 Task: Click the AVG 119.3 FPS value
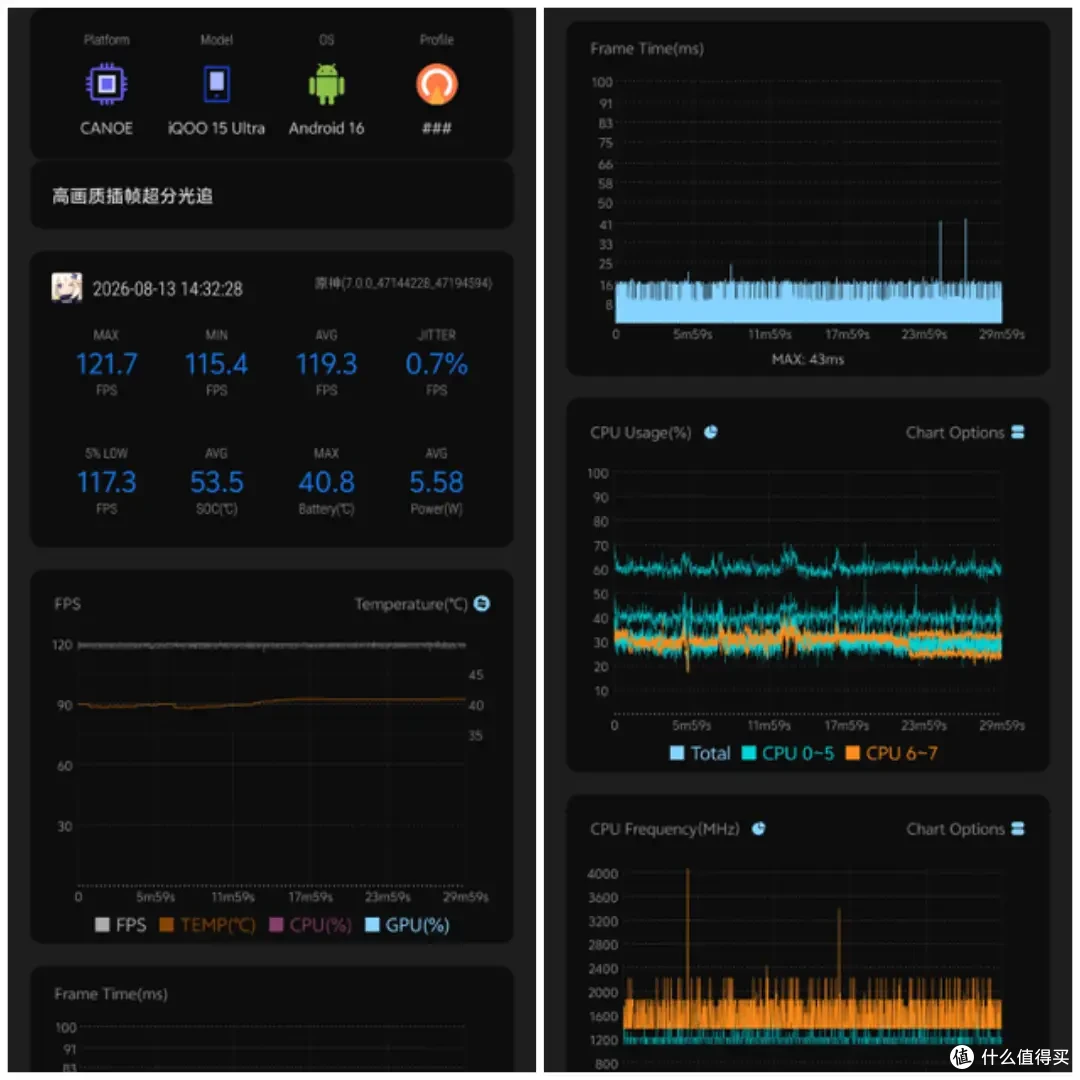coord(326,364)
